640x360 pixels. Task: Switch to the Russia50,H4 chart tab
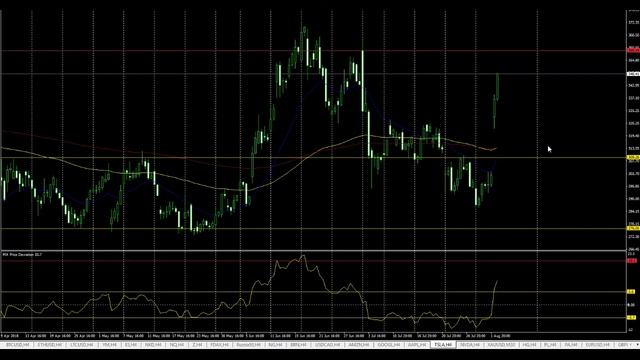point(248,345)
